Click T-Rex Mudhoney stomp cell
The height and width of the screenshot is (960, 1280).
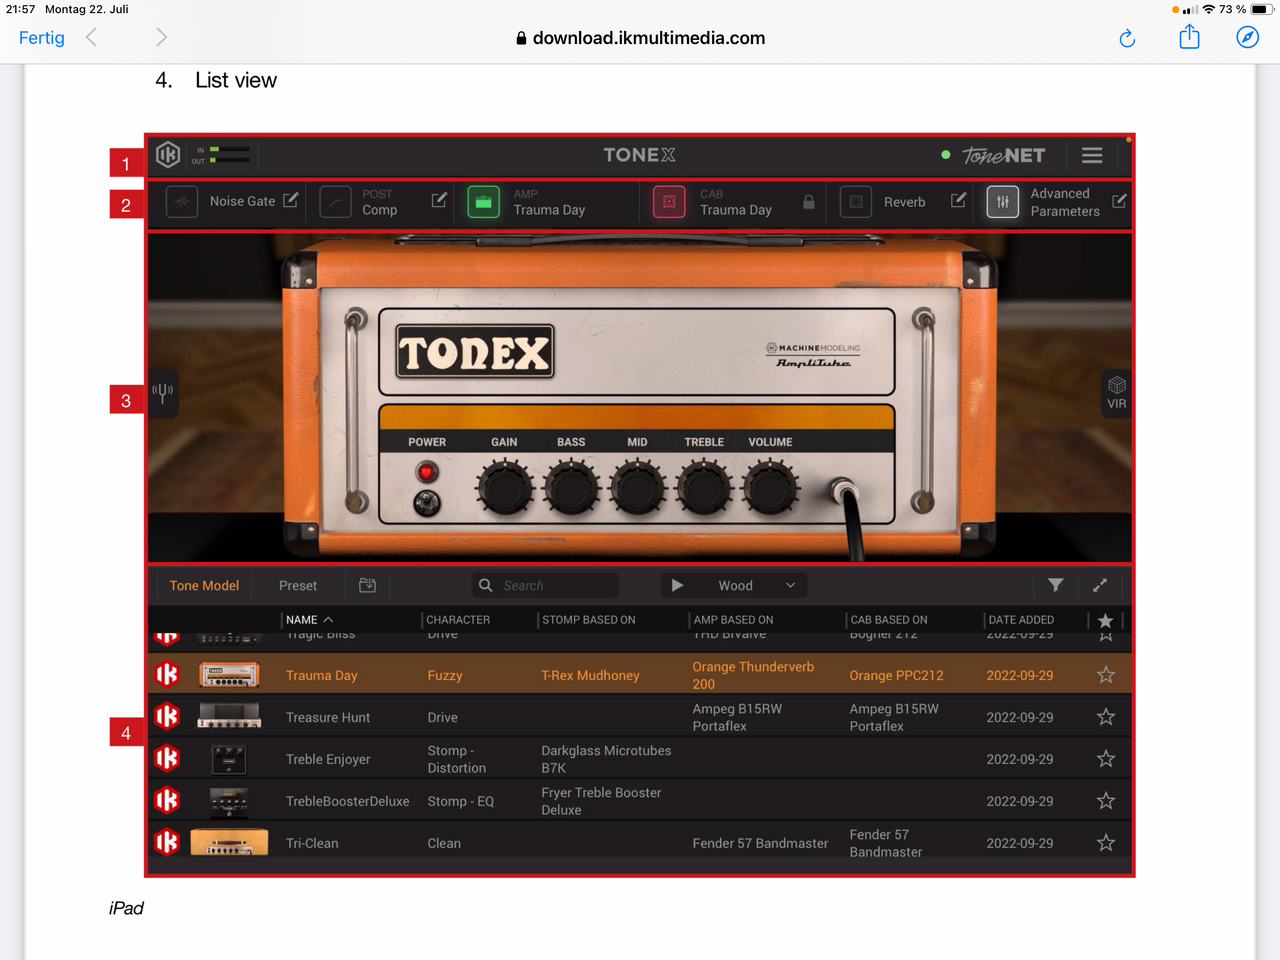pyautogui.click(x=590, y=675)
